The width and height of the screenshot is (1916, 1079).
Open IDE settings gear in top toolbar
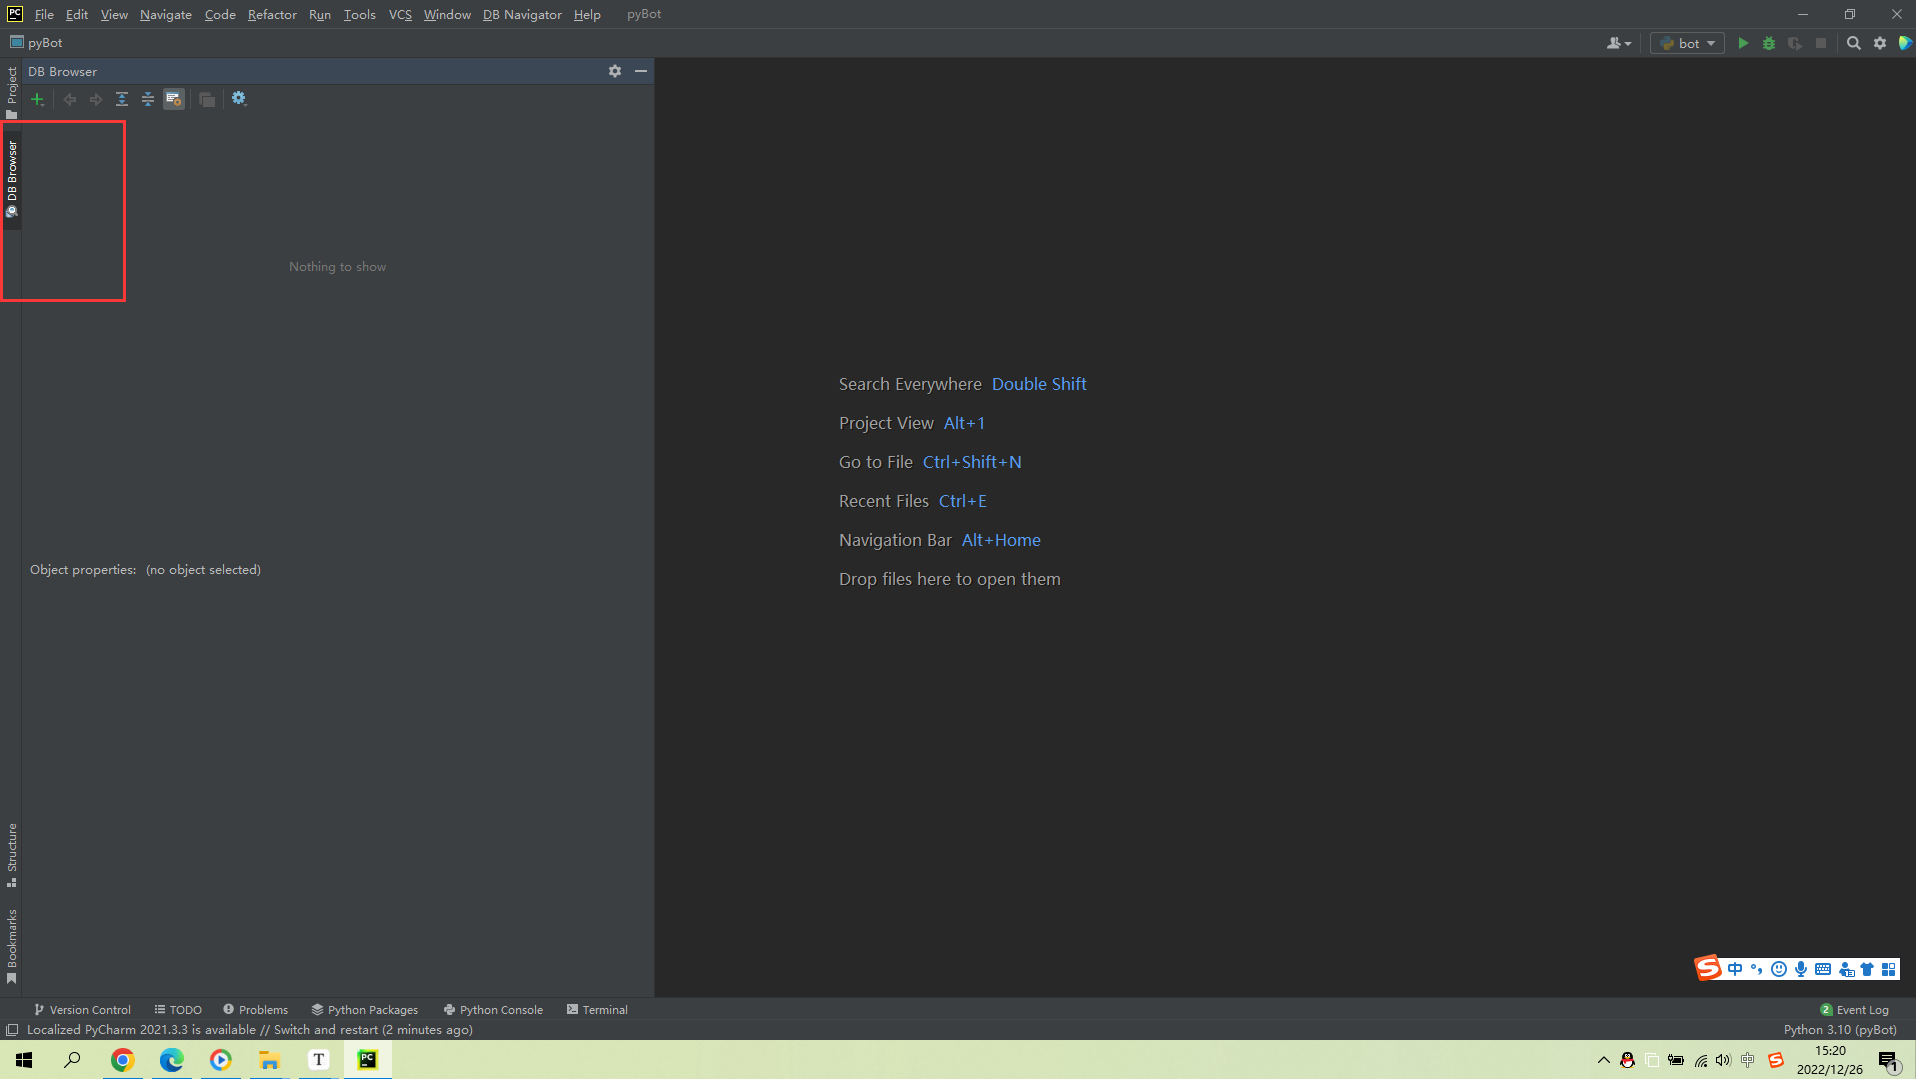[x=1880, y=43]
